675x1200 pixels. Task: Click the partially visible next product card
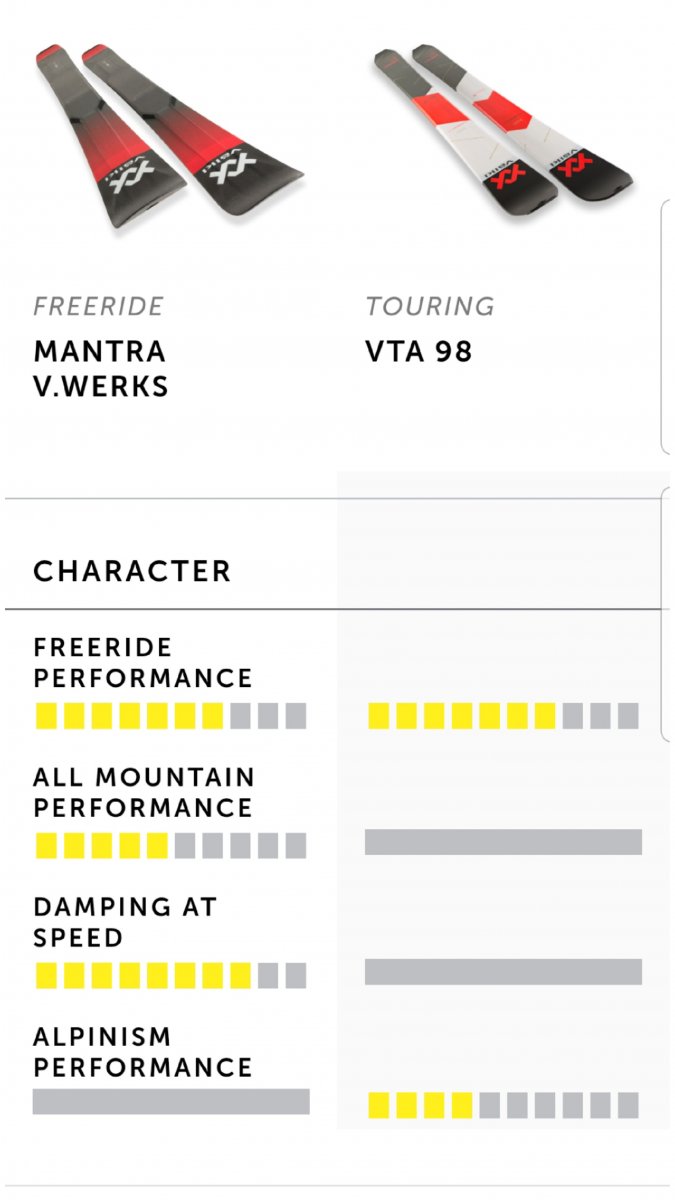667,328
